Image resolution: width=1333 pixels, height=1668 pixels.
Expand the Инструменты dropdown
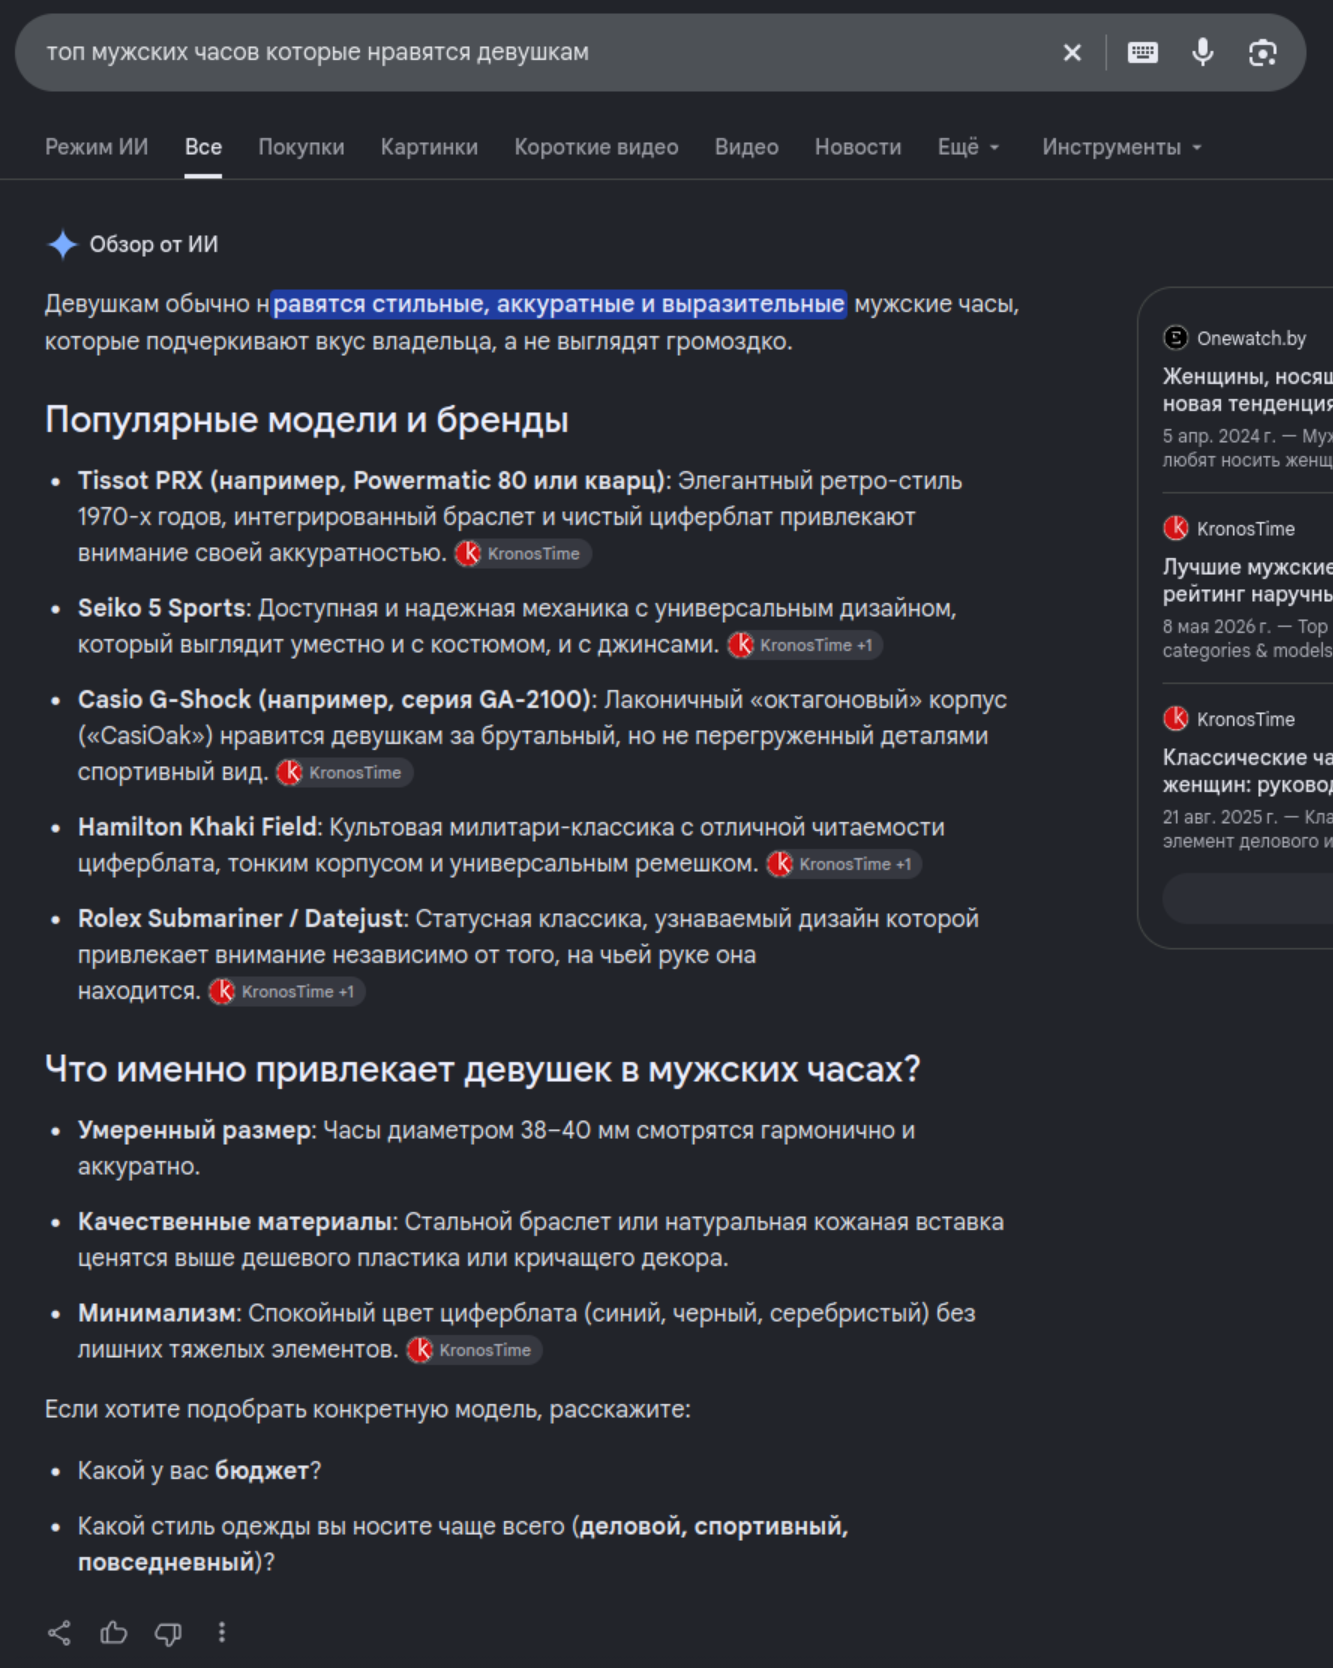(x=1121, y=147)
